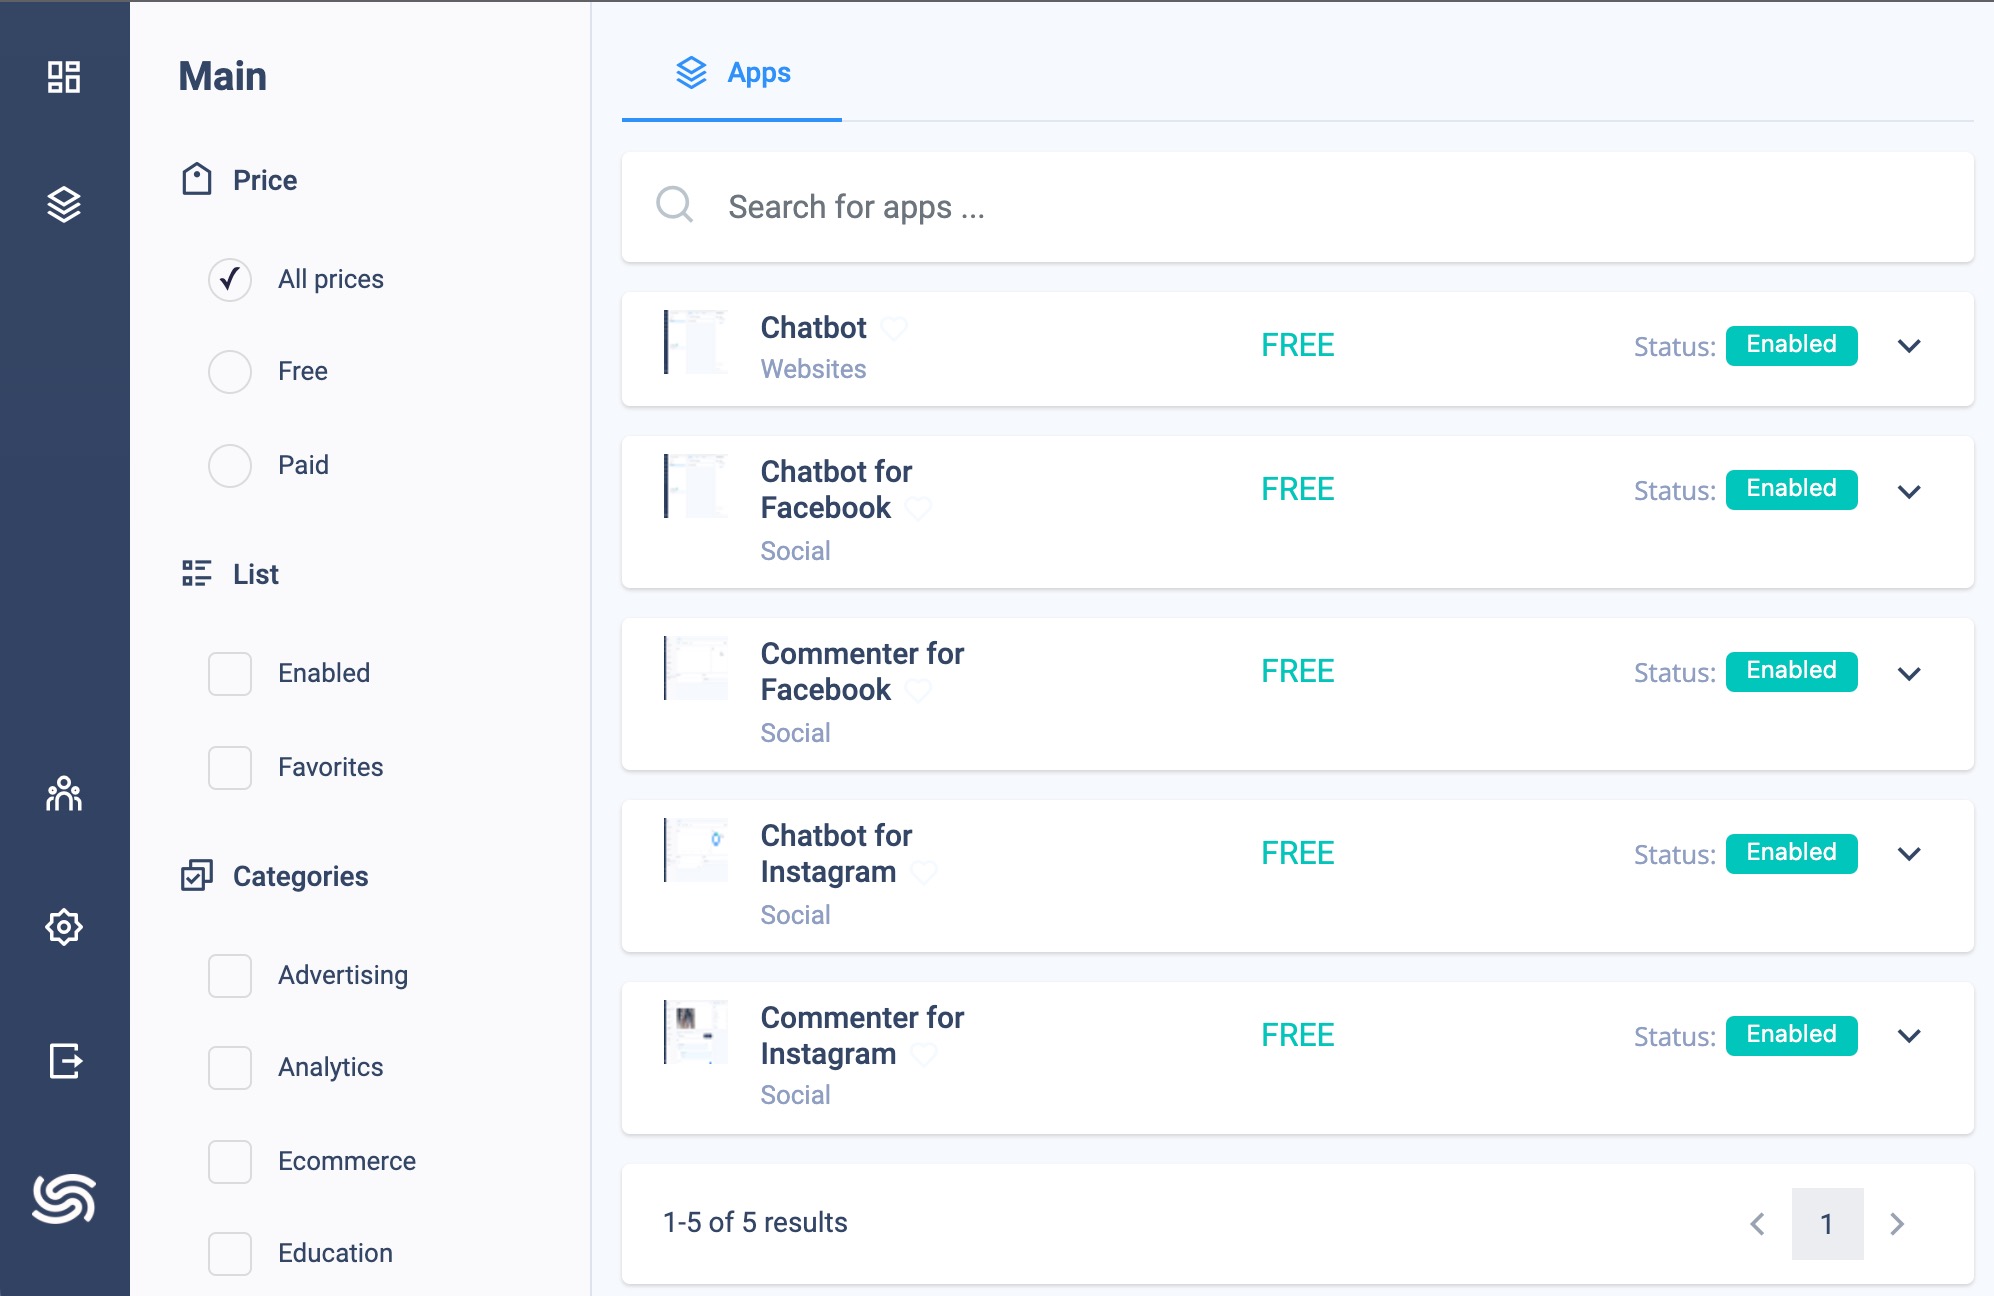The height and width of the screenshot is (1296, 1994).
Task: Click the search magnifier icon
Action: click(675, 205)
